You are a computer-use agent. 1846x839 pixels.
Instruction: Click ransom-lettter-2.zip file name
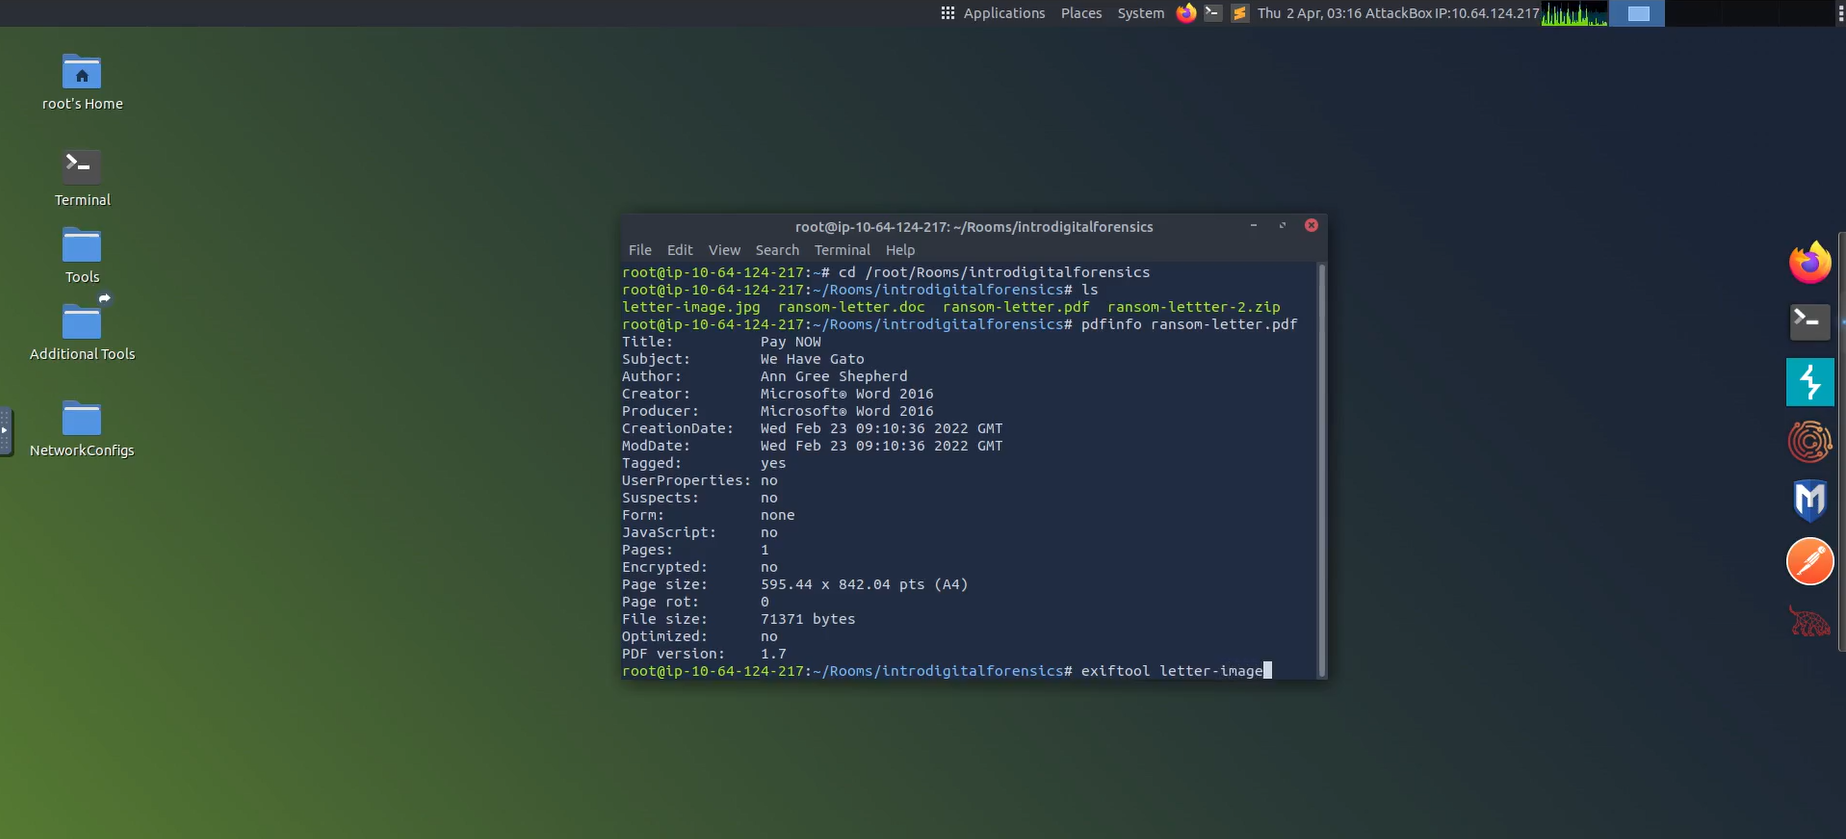pos(1194,307)
